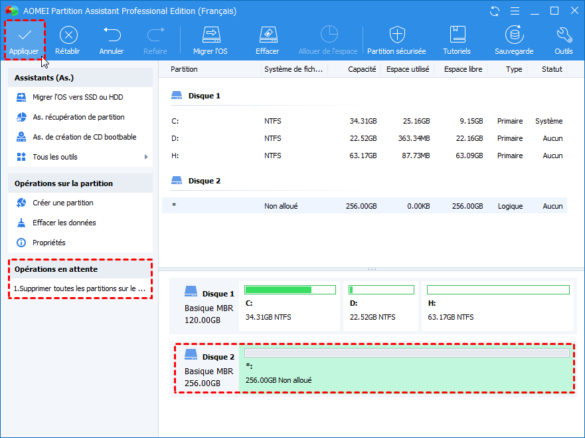The height and width of the screenshot is (438, 585).
Task: Open the hamburger menu in title bar
Action: (x=515, y=11)
